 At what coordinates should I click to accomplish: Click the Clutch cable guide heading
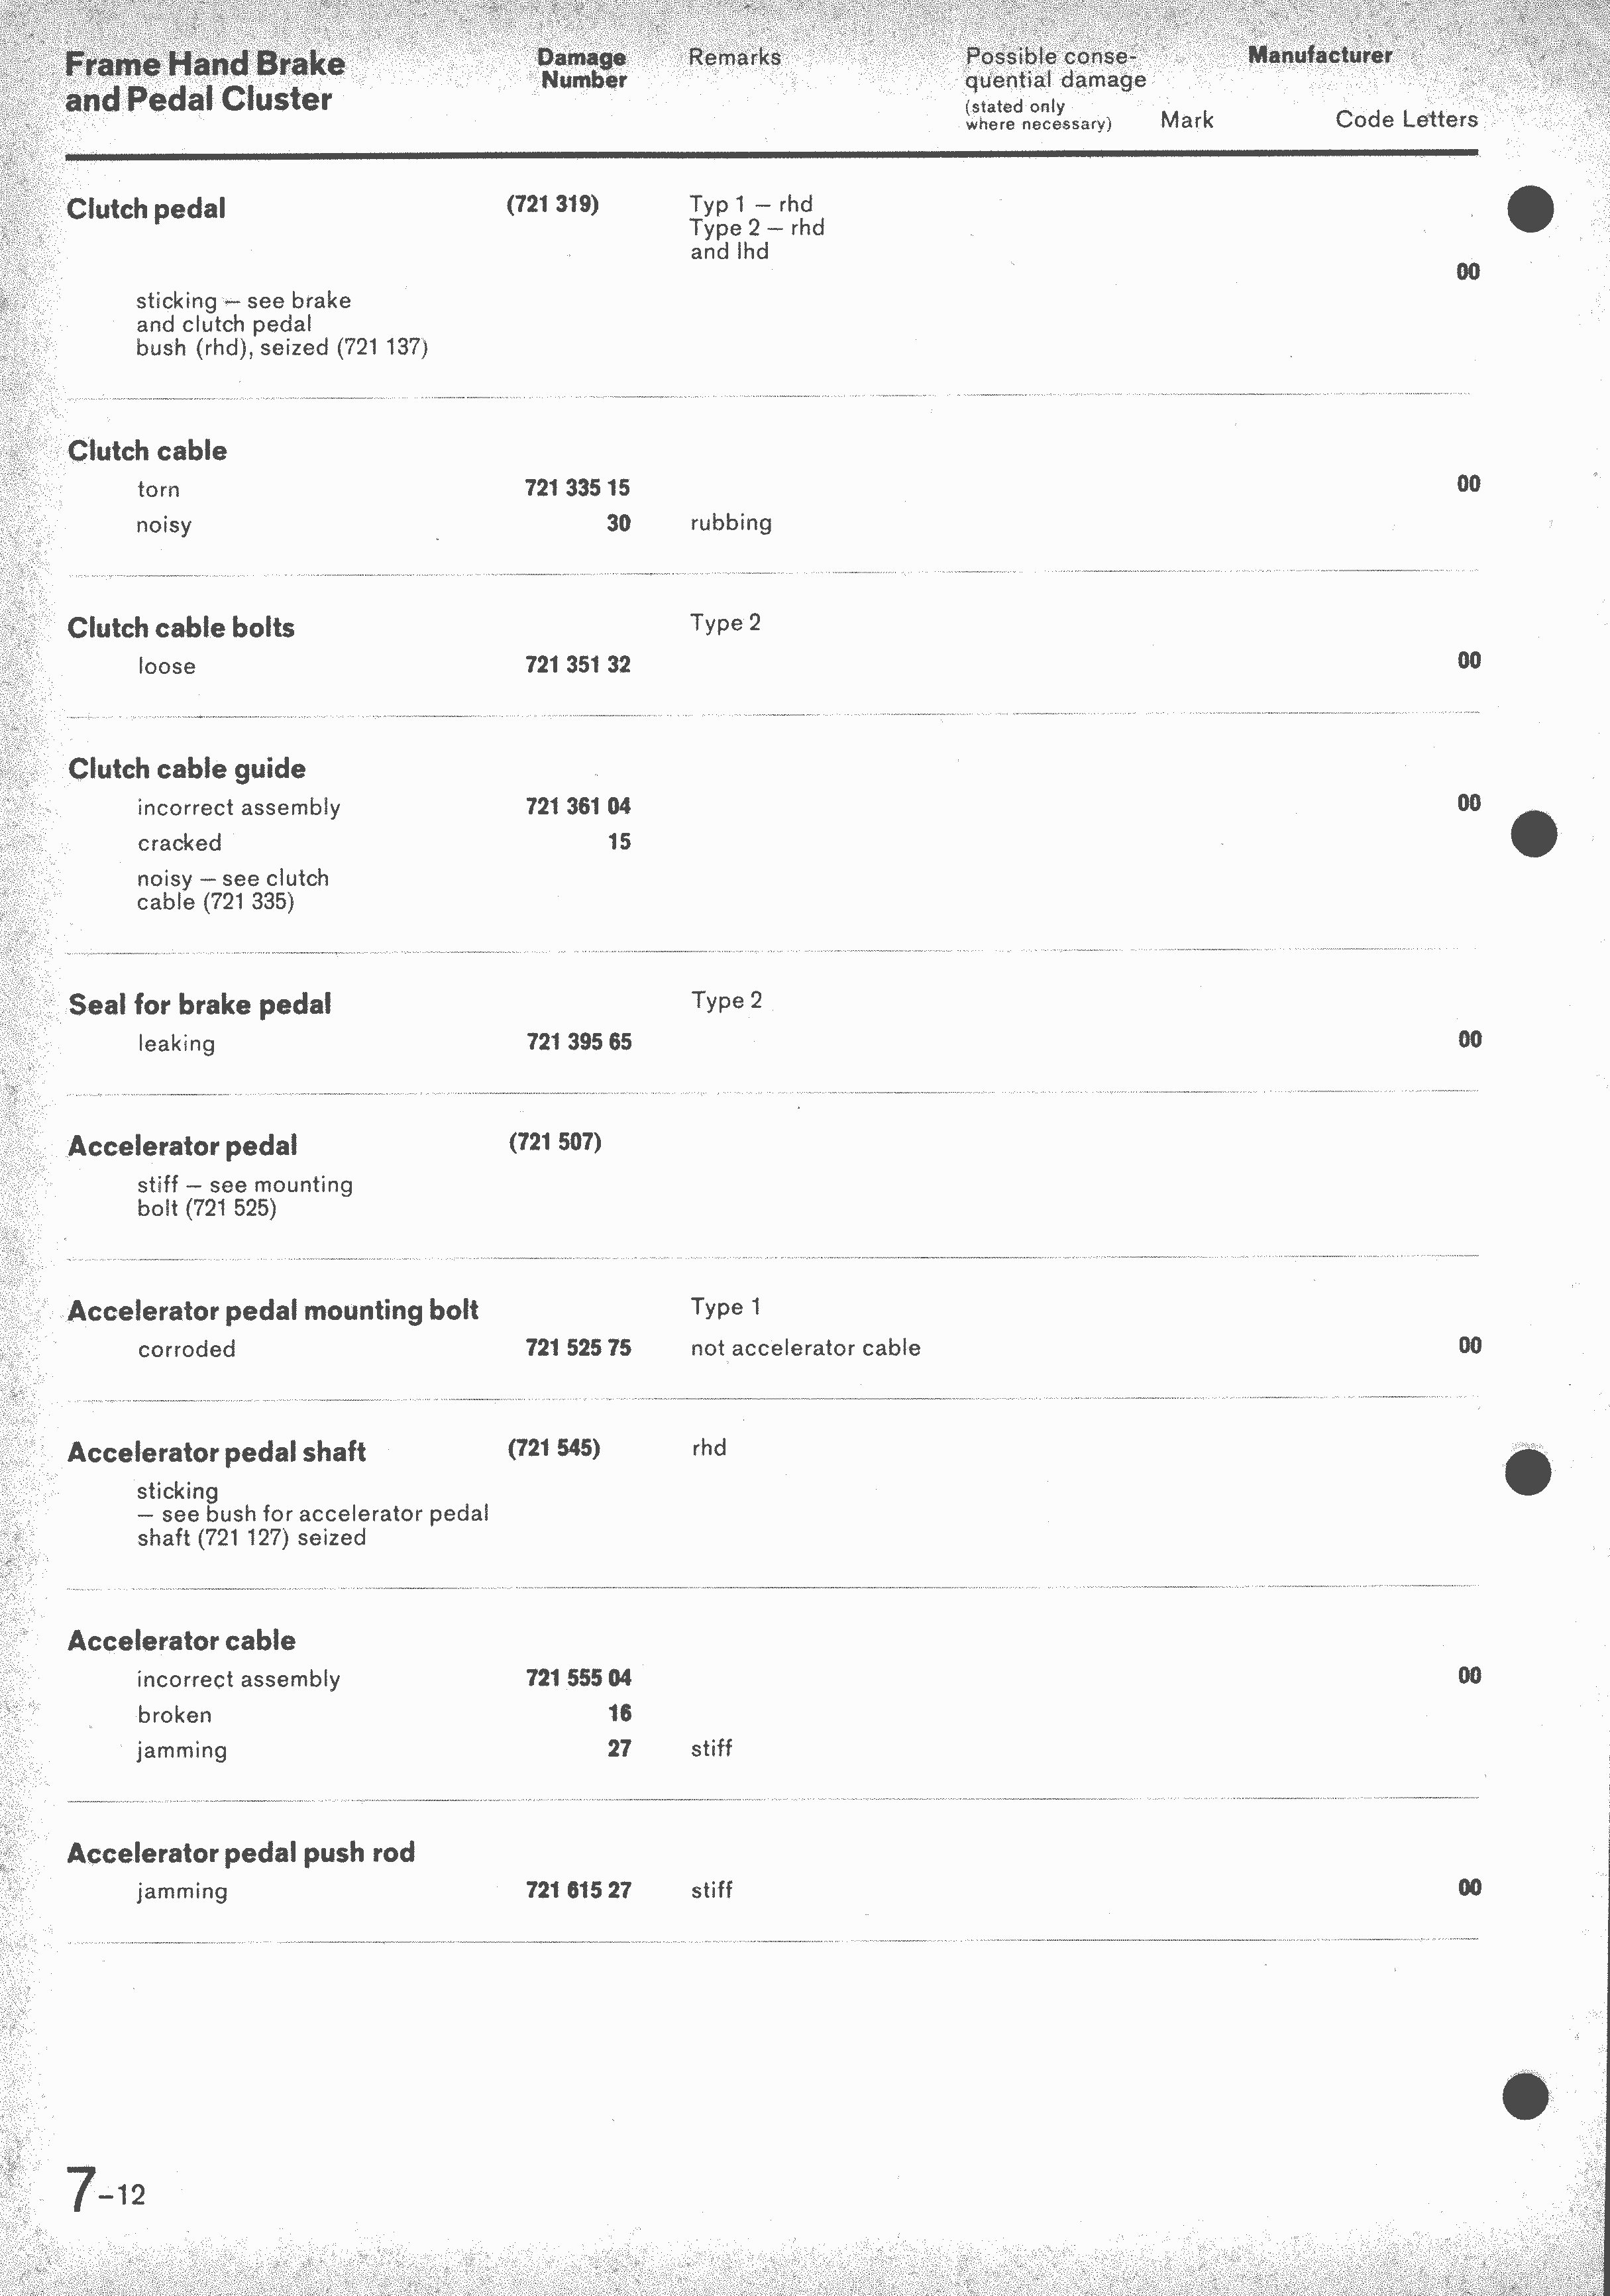point(187,769)
